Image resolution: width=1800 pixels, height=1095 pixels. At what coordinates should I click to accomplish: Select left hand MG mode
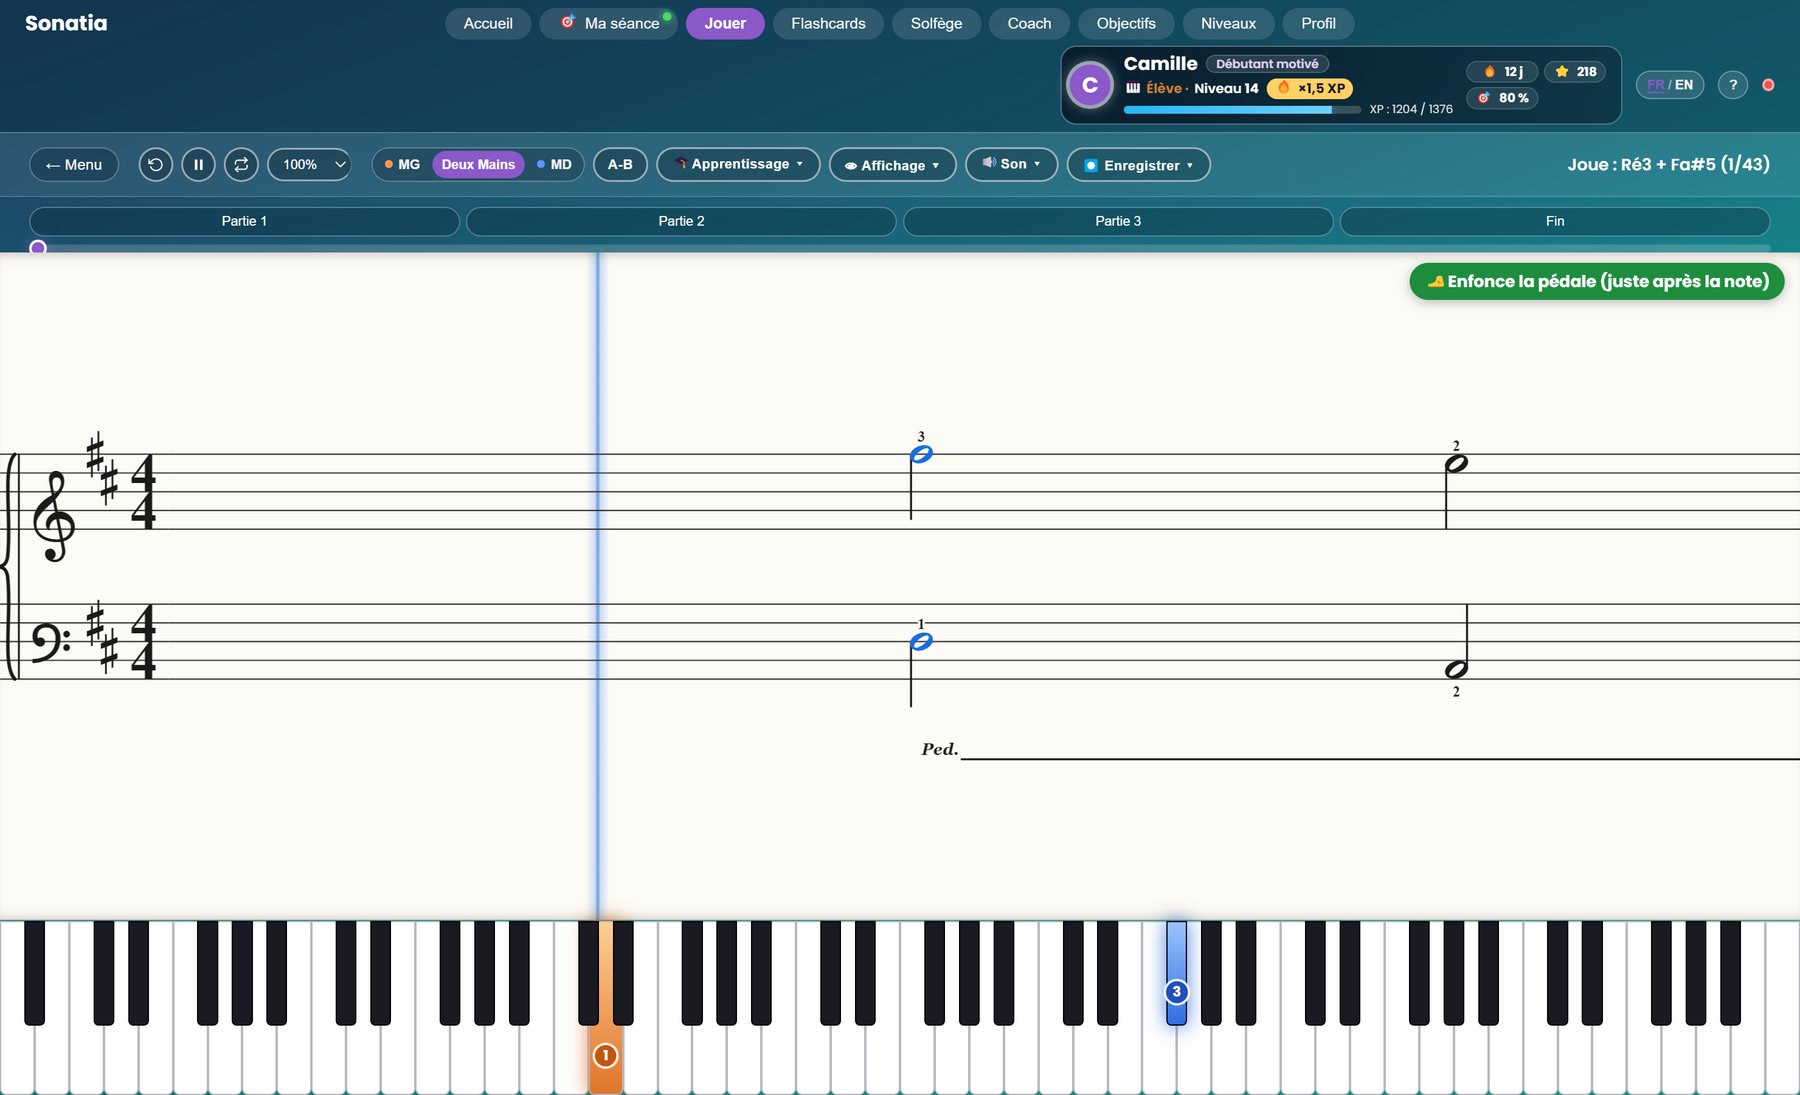[x=402, y=164]
